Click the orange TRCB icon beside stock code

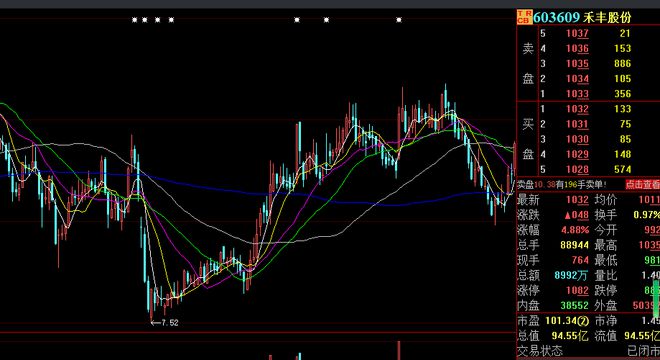524,17
